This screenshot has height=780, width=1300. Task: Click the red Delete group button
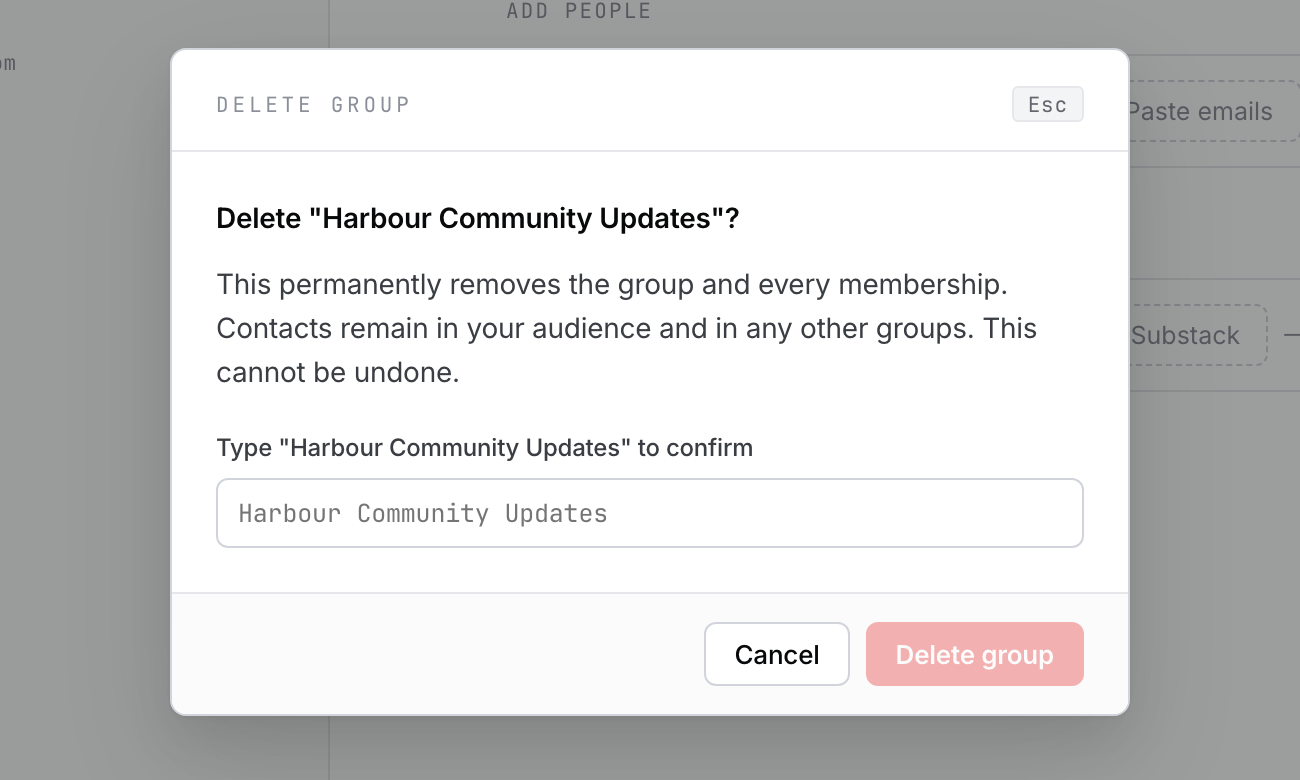tap(975, 654)
